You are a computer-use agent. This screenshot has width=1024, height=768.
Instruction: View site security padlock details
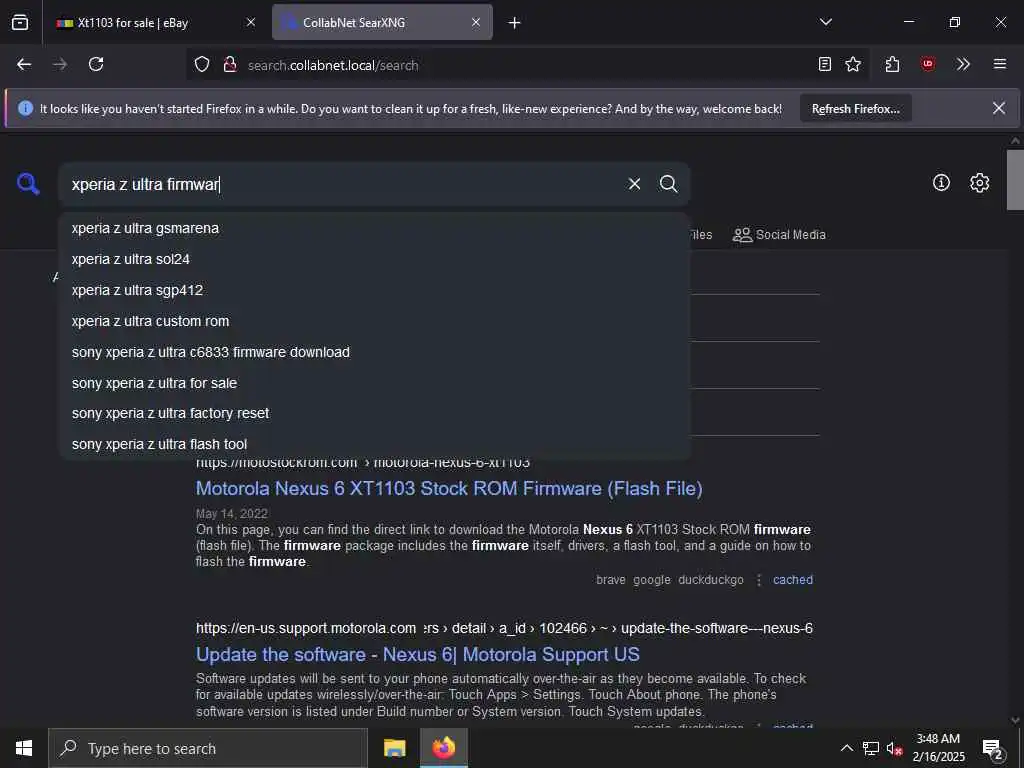230,64
